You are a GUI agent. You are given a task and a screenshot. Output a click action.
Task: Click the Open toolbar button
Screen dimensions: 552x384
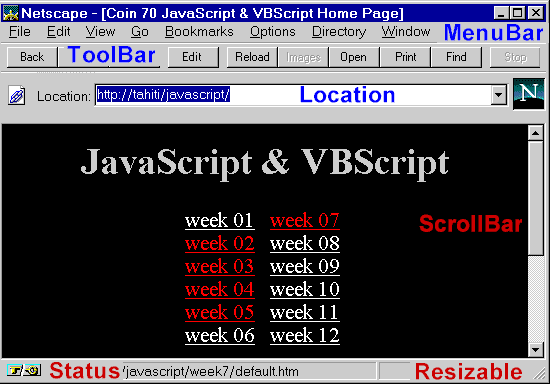pos(354,57)
